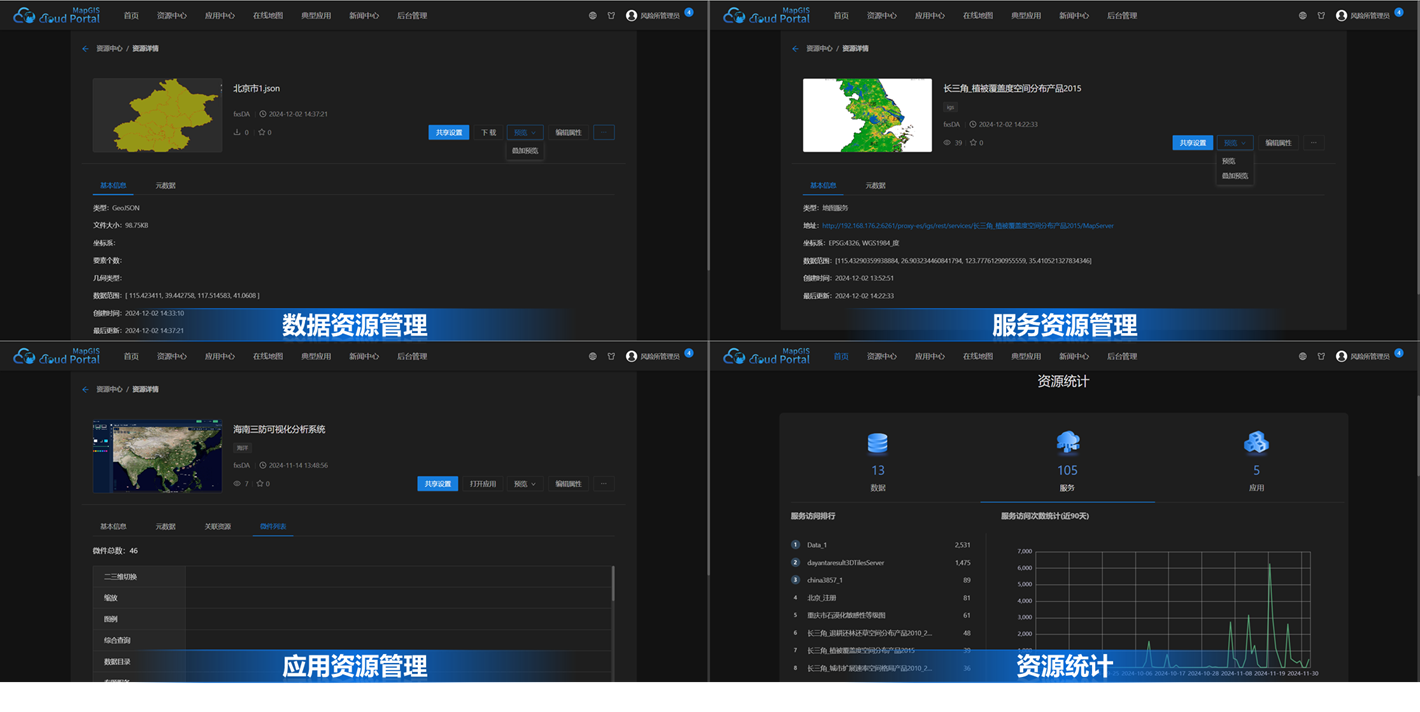Open the more (…) menu on 北京市1.json page

(x=603, y=132)
